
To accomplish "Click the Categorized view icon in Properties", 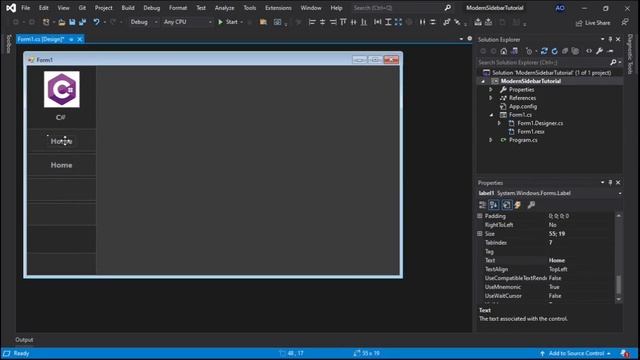I will click(x=482, y=205).
